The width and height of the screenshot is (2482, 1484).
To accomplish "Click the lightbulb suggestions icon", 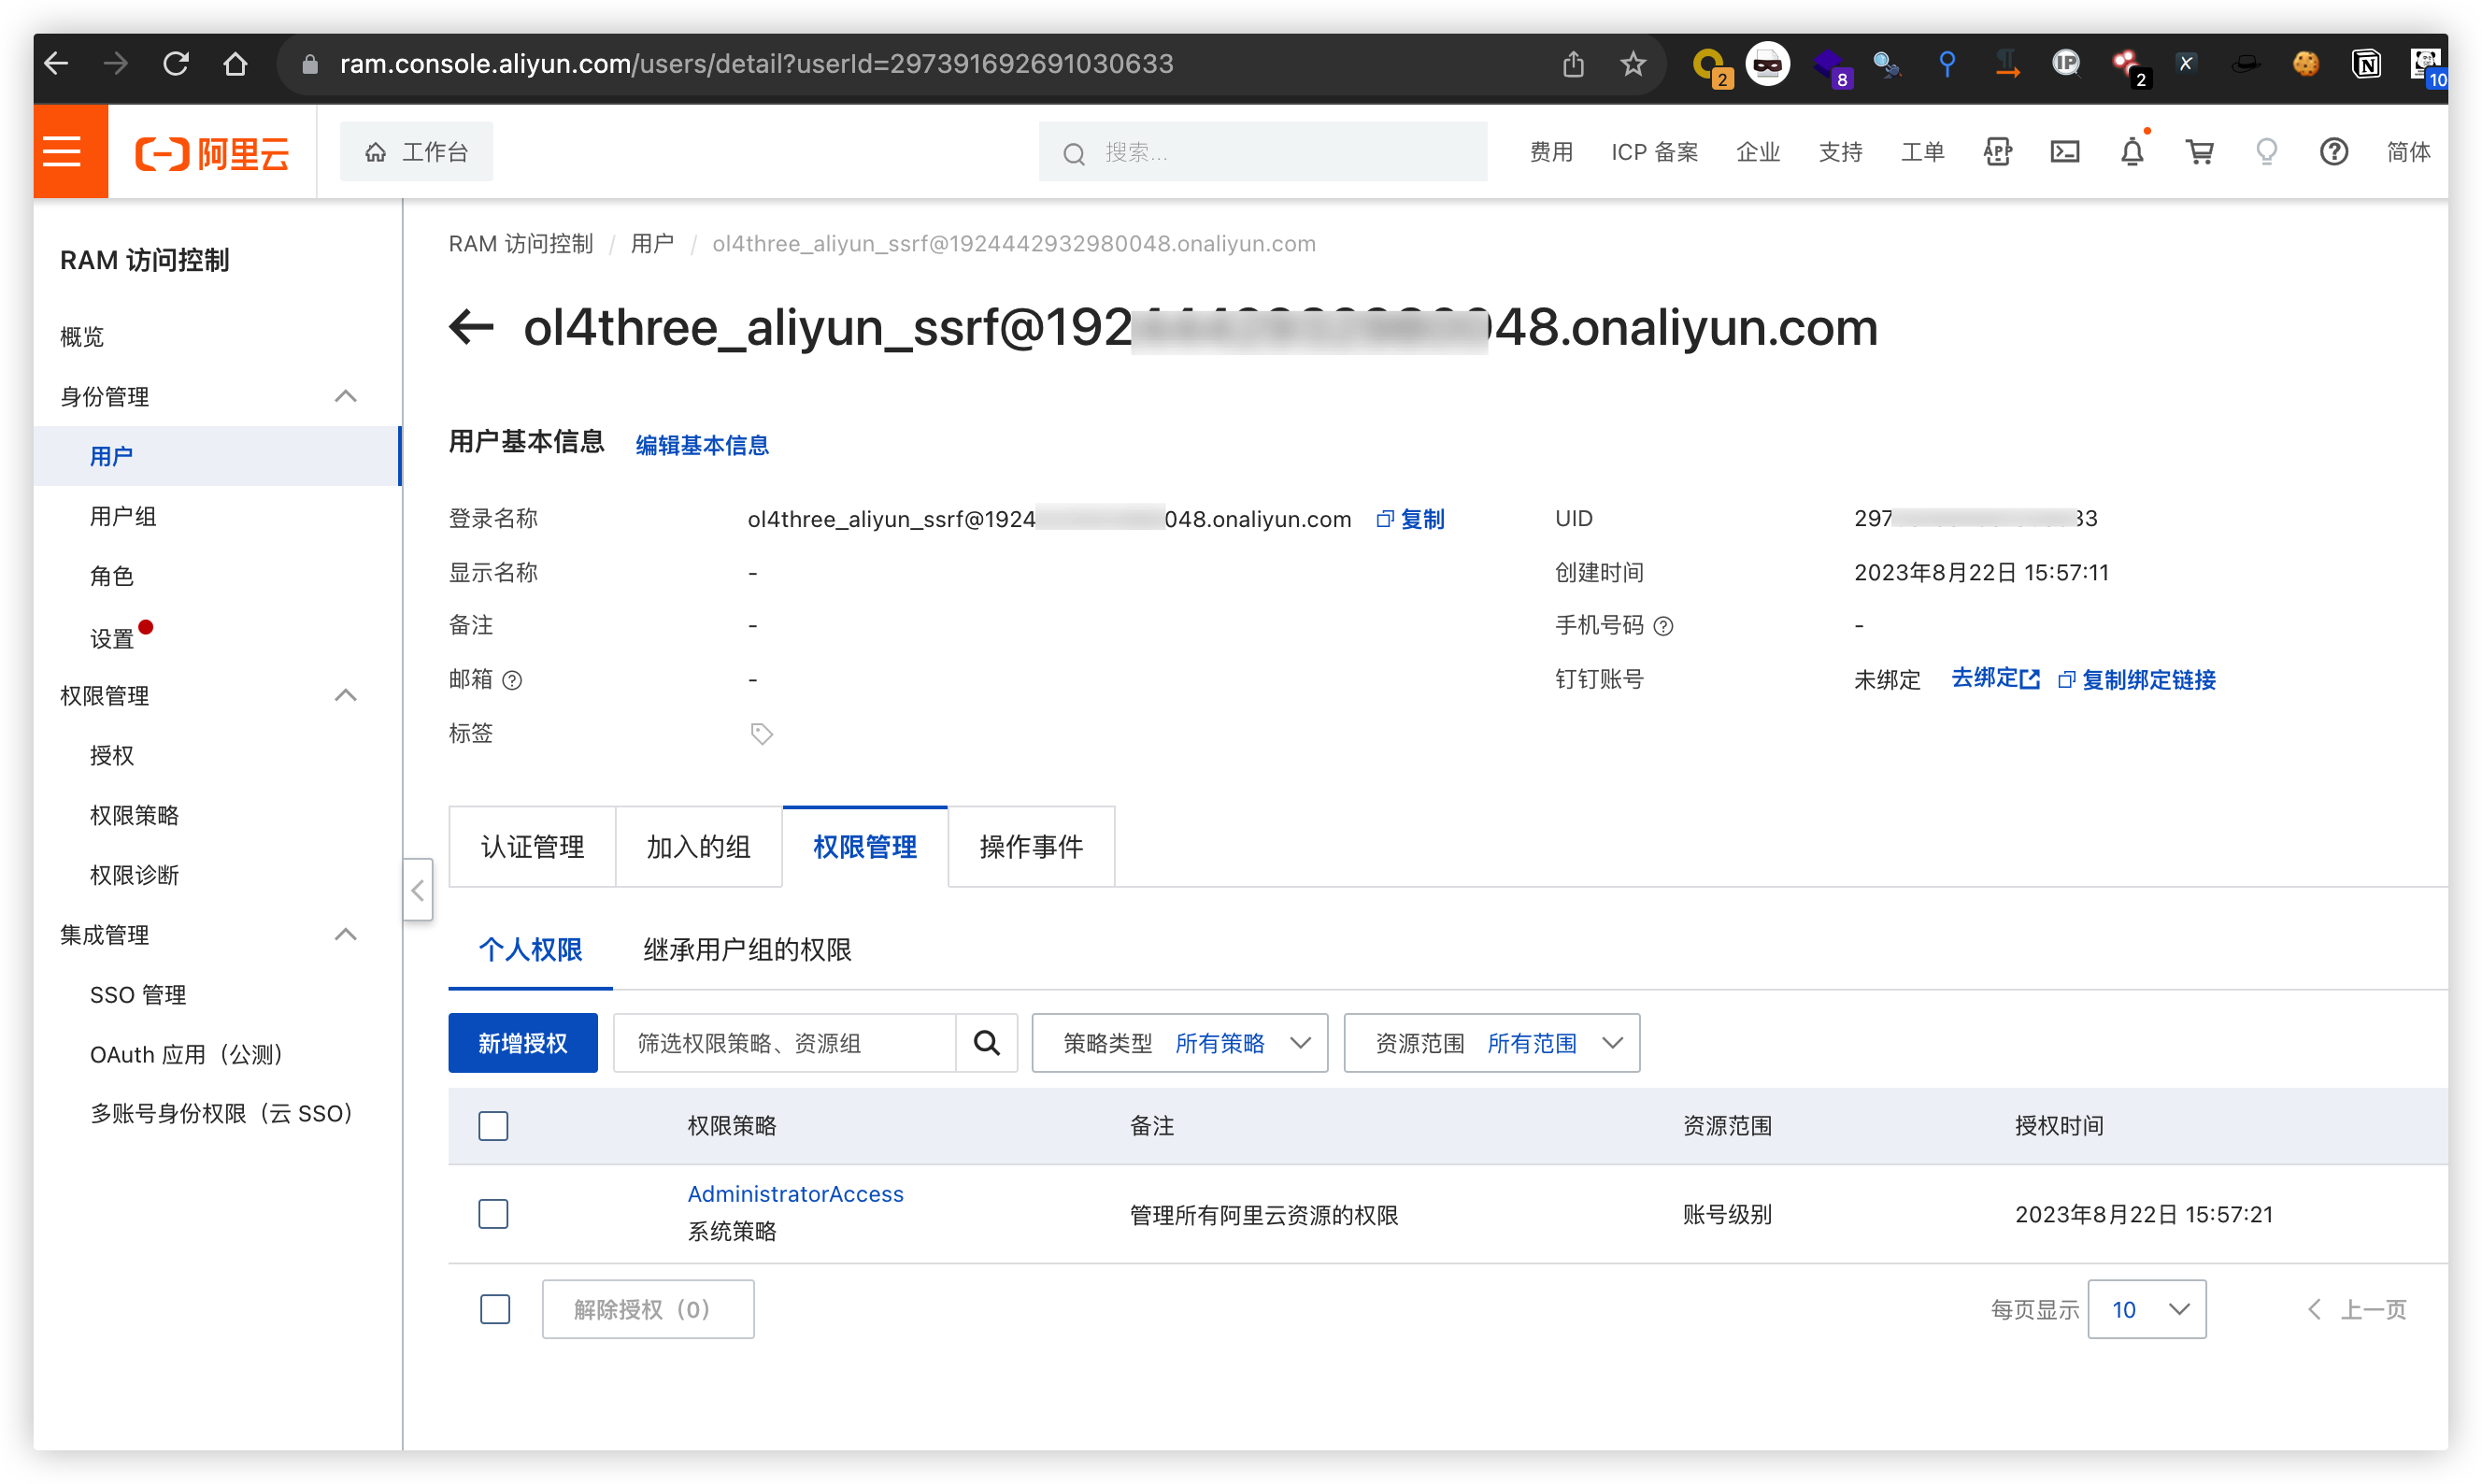I will 2266,152.
